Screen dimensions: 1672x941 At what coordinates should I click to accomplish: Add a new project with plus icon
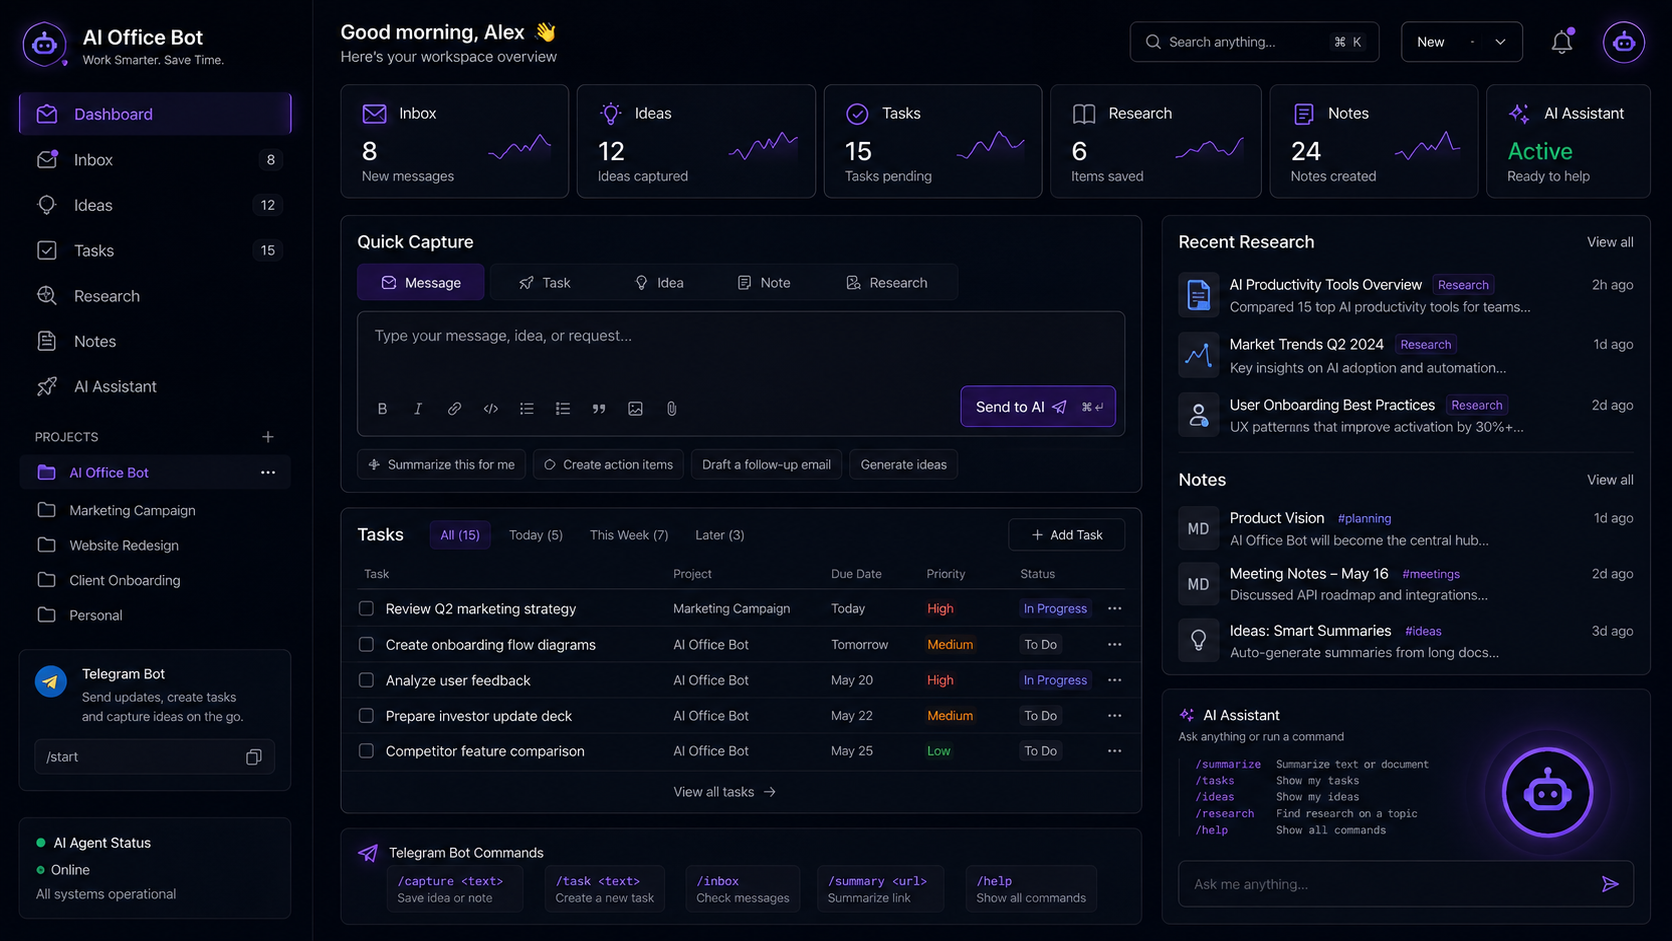coord(268,437)
